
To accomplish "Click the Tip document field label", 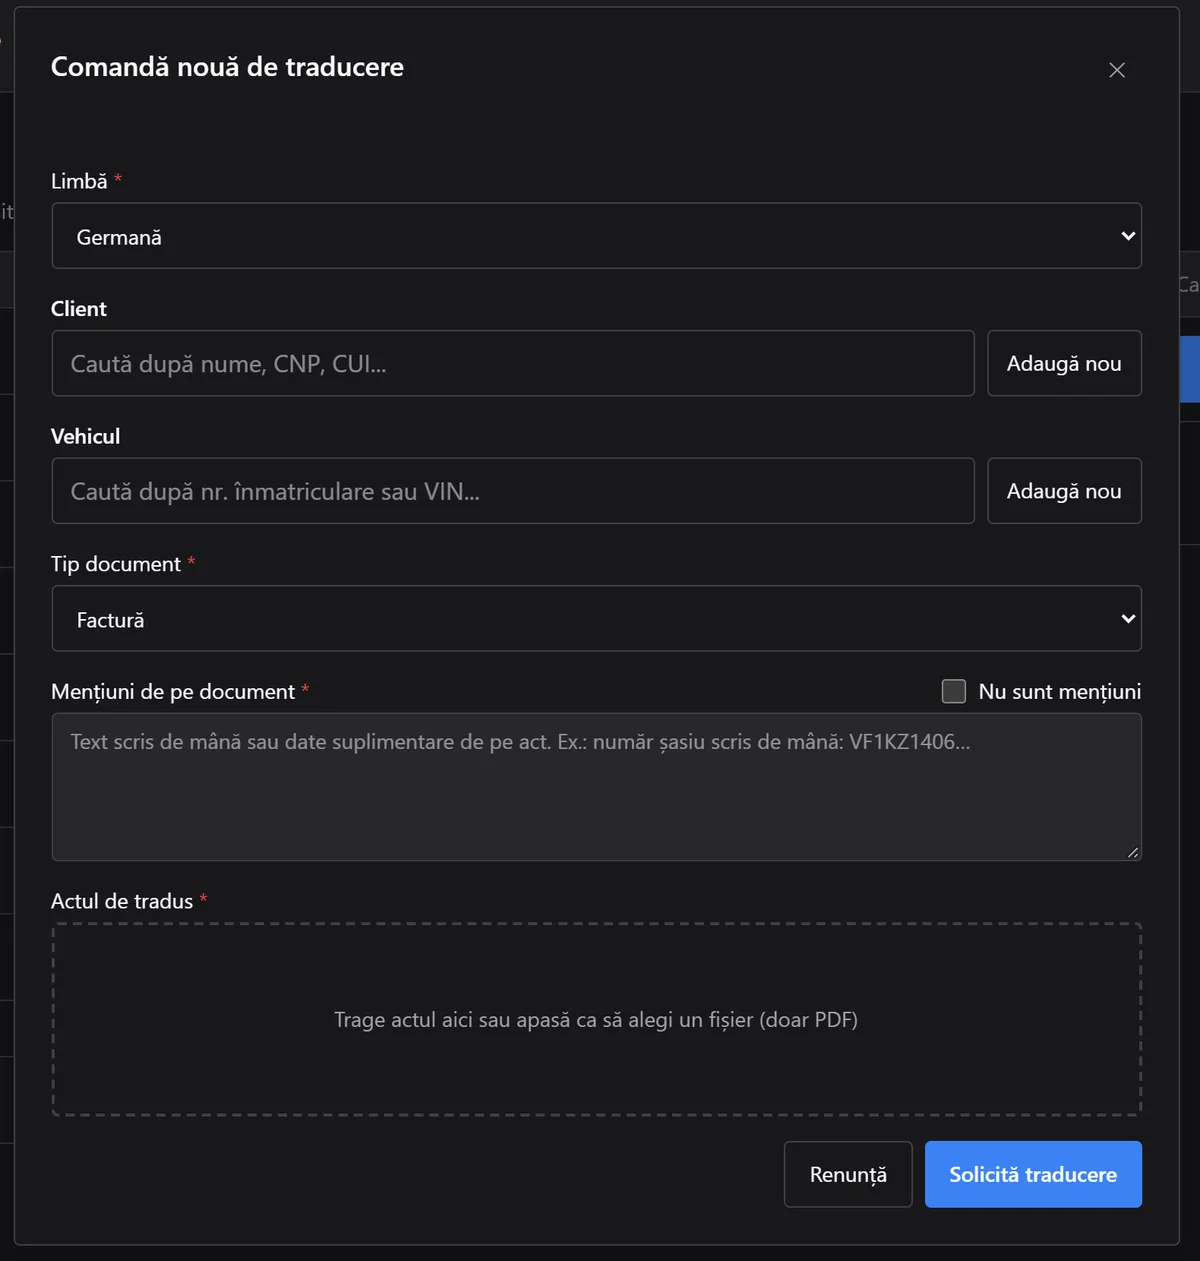I will pyautogui.click(x=116, y=564).
